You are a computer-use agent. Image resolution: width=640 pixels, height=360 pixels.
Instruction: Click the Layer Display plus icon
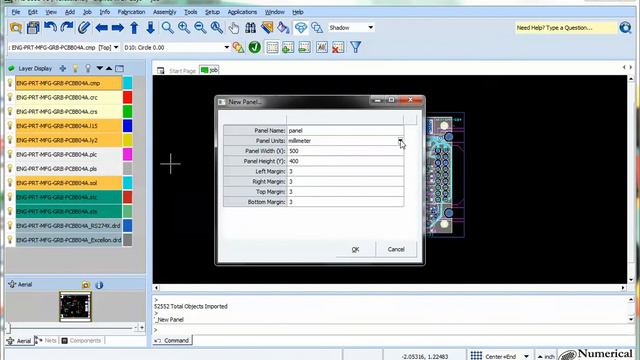(x=62, y=69)
